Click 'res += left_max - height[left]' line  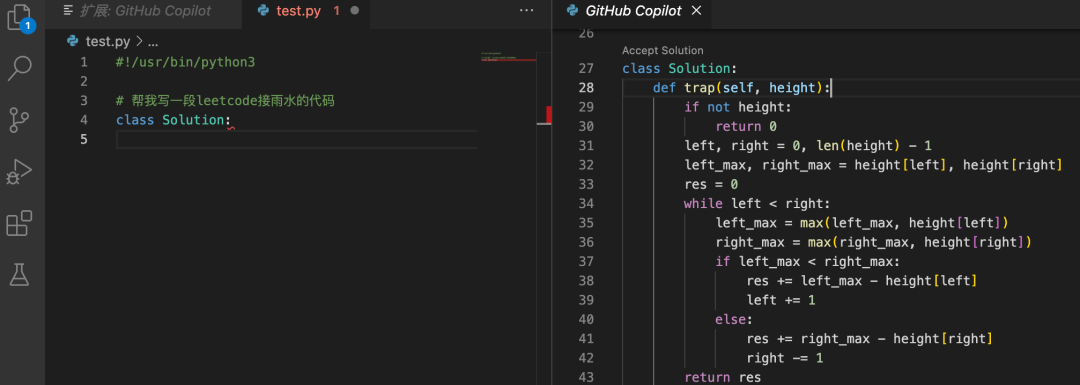point(862,280)
